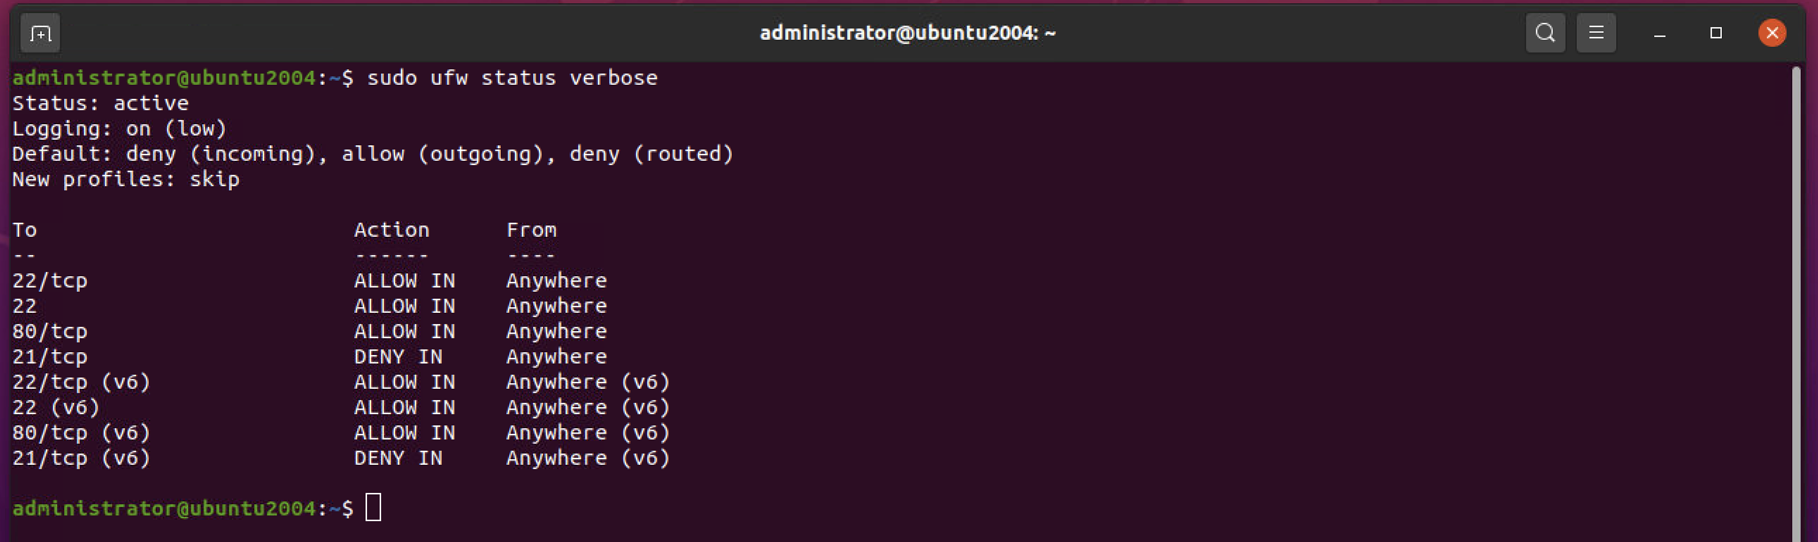The image size is (1818, 542).
Task: Minimize the terminal window
Action: click(1660, 33)
